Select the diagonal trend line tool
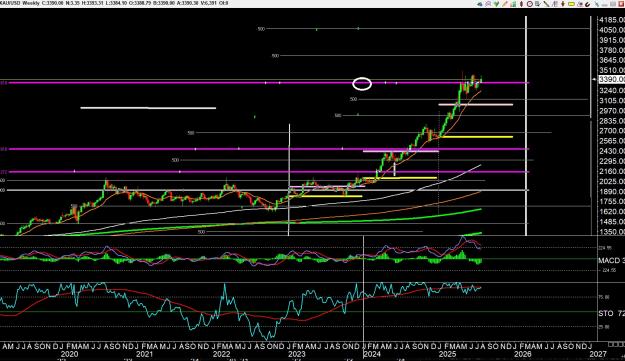625x361 pixels. point(546,4)
